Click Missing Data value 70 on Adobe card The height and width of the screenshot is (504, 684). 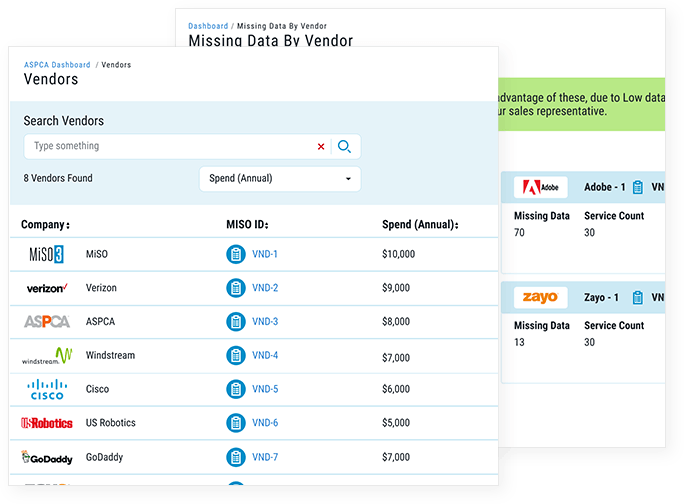519,233
